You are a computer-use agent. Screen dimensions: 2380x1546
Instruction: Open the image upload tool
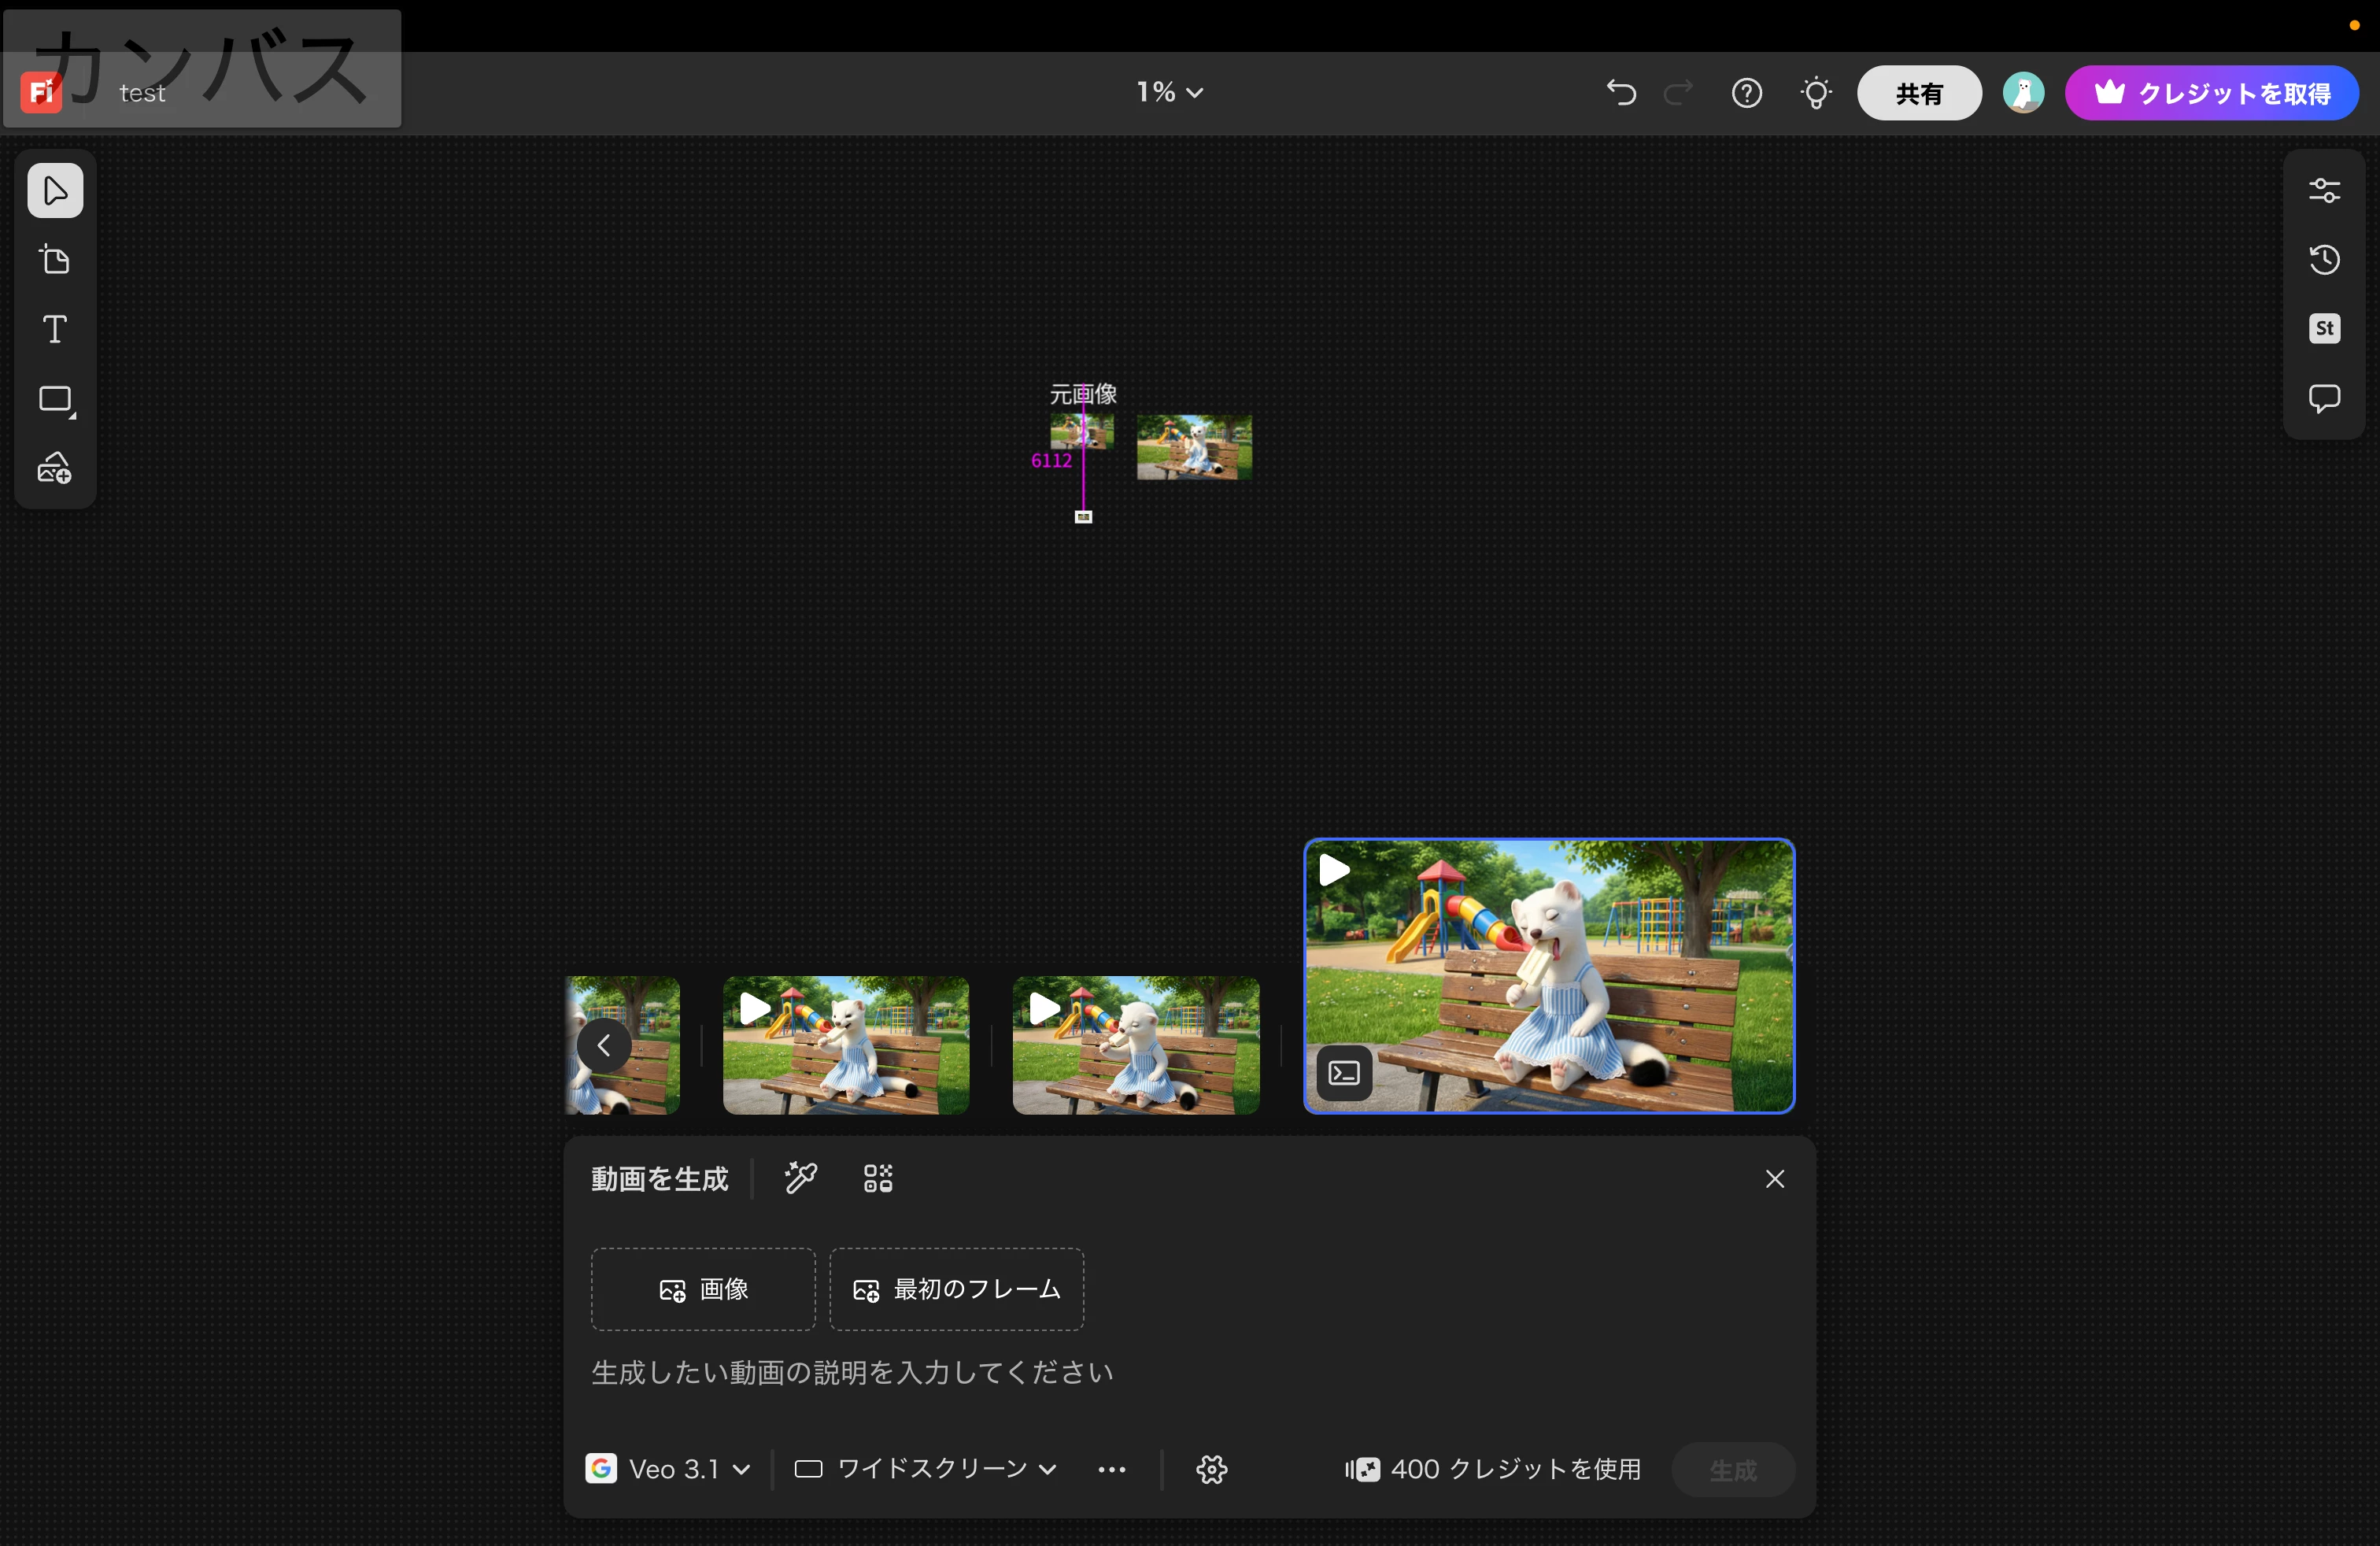[x=55, y=468]
